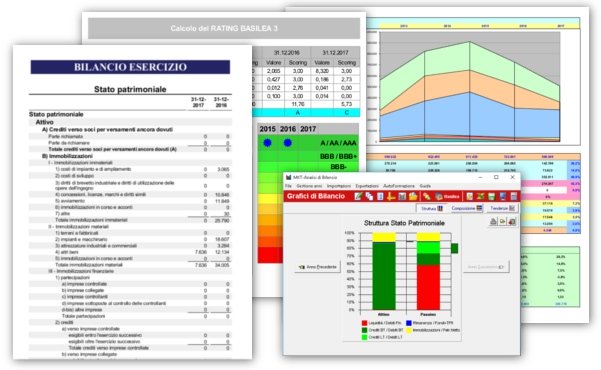Click the blue Rimanenze legend swatch

pyautogui.click(x=409, y=323)
